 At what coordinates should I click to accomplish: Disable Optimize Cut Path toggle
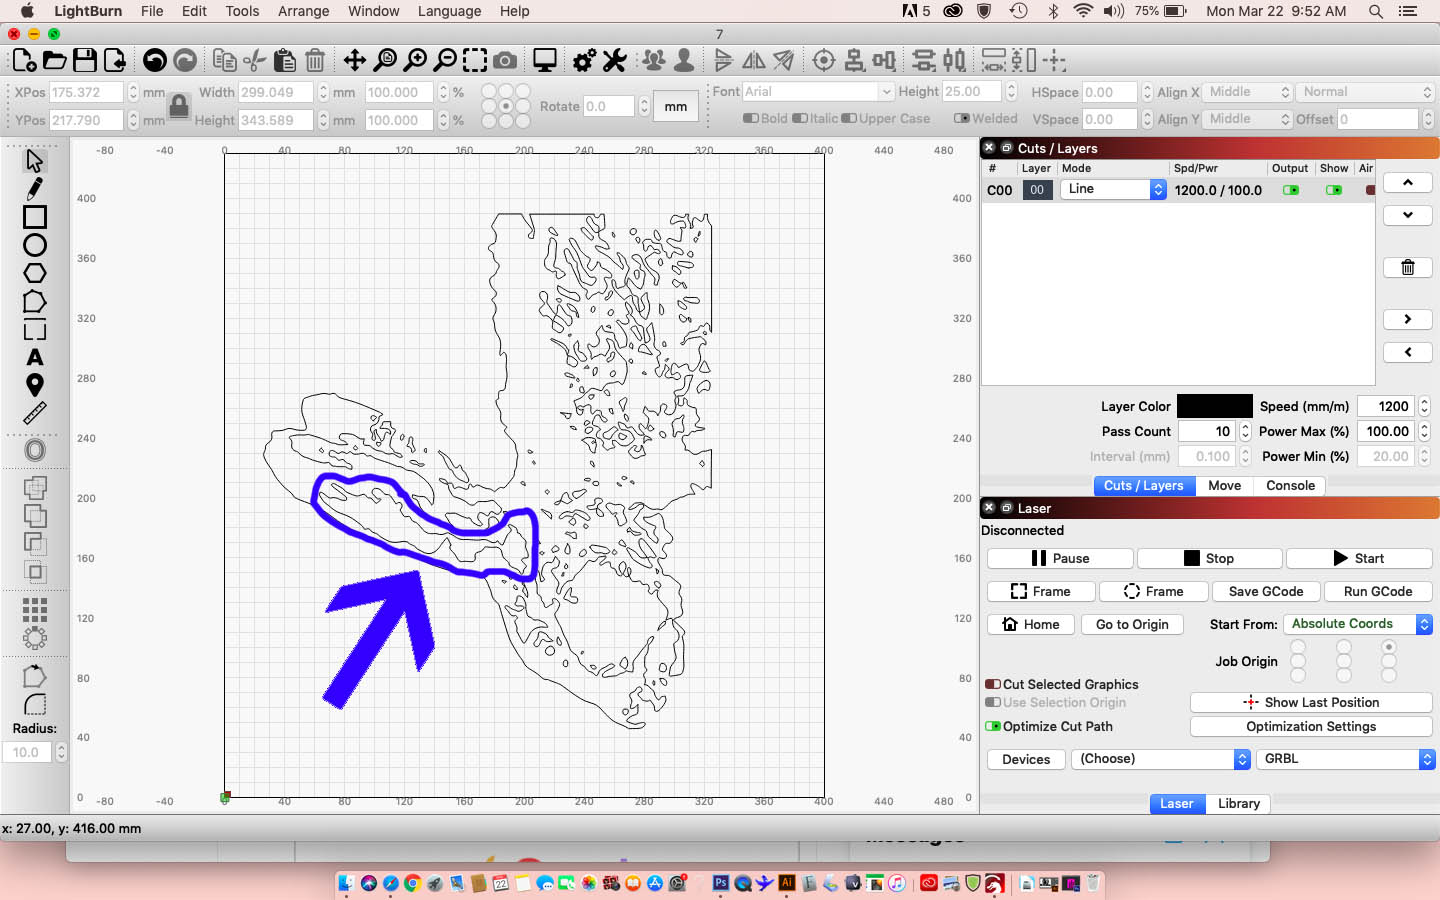coord(993,726)
